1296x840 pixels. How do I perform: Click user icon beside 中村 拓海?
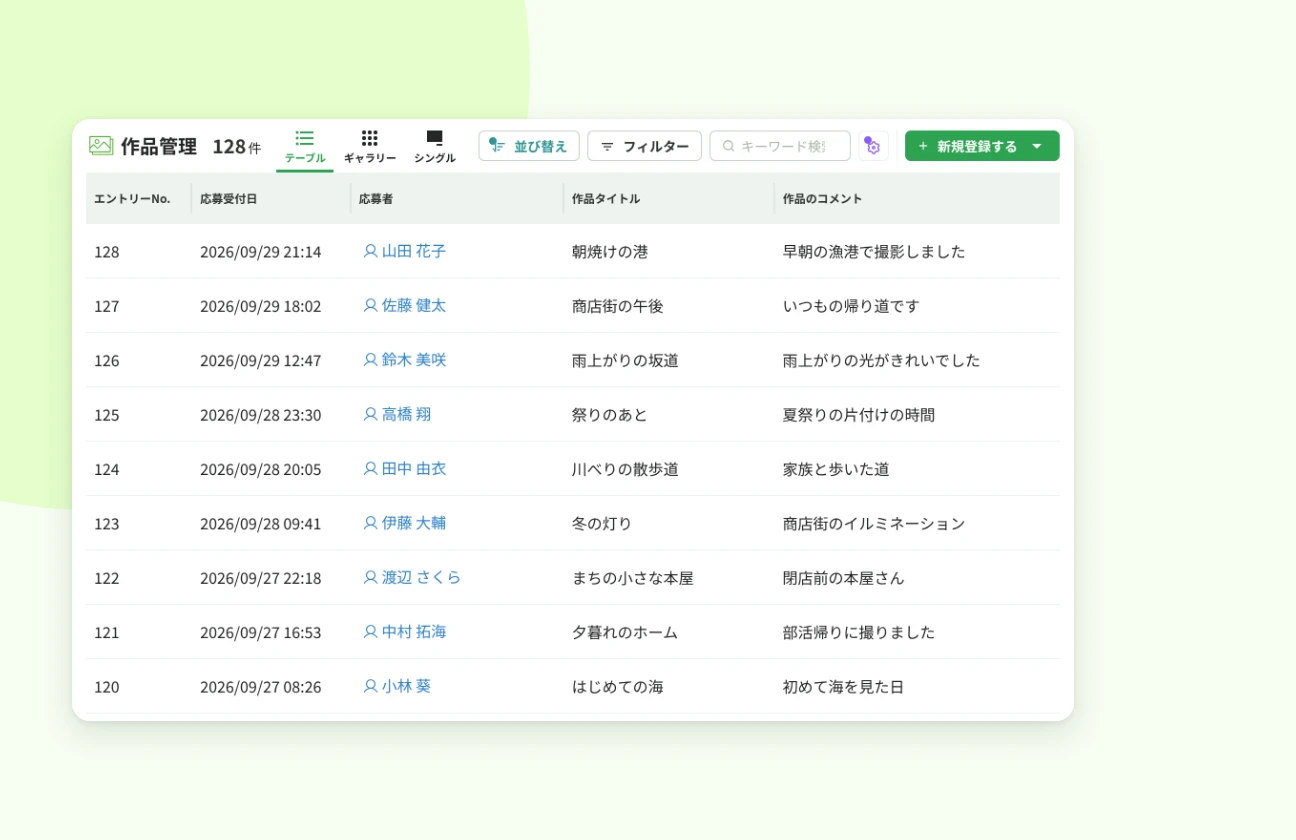(370, 631)
